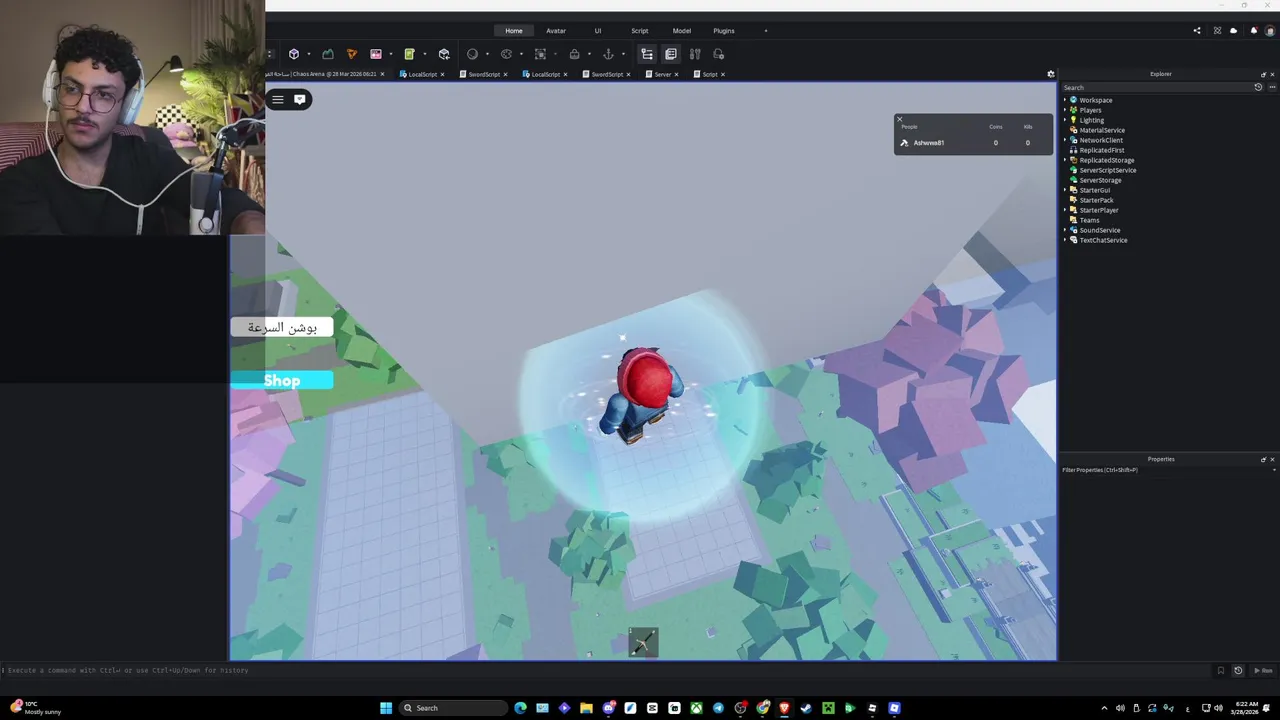Viewport: 1280px width, 720px height.
Task: Toggle the in-game chat bubble icon
Action: tap(299, 99)
